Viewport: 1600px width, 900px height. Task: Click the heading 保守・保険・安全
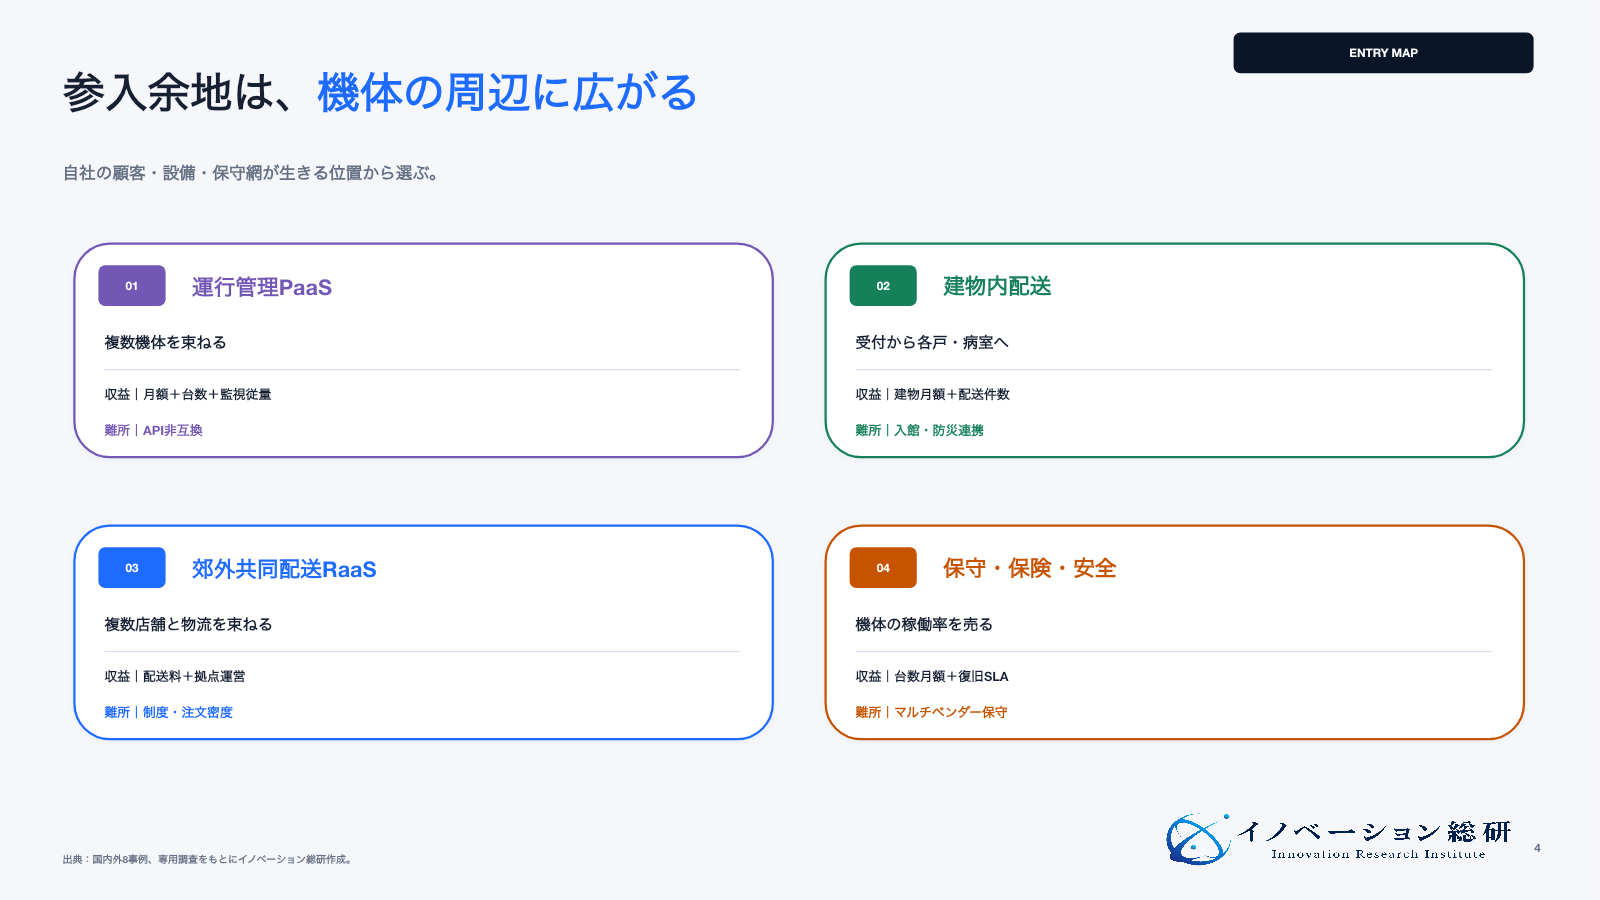coord(1029,568)
